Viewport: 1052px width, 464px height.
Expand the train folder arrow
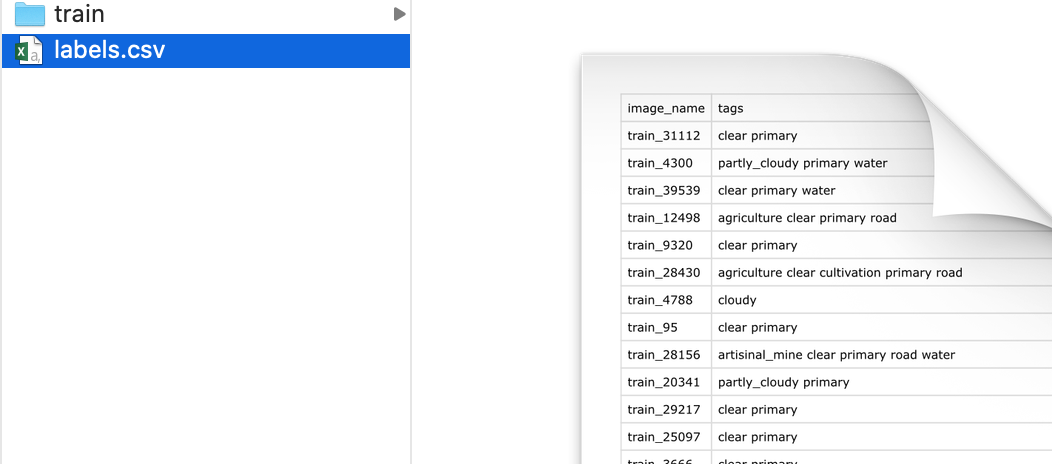point(399,14)
